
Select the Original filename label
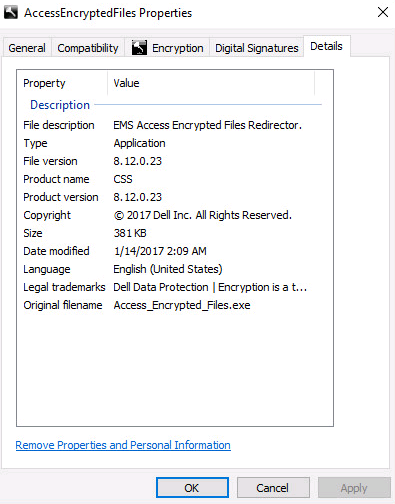[x=63, y=305]
